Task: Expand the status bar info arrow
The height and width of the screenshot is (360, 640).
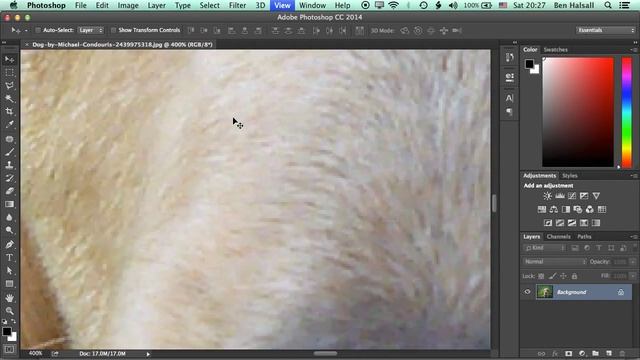Action: pos(148,354)
